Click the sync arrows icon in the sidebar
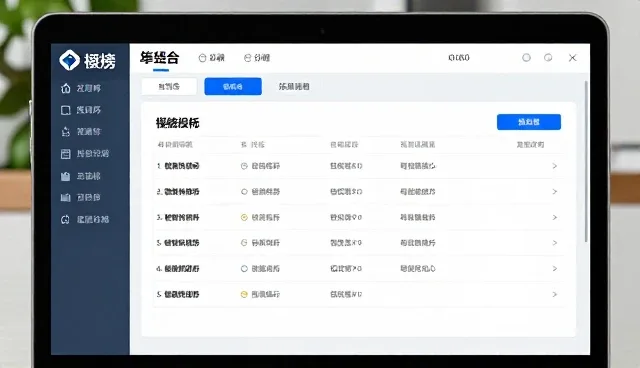 [65, 219]
